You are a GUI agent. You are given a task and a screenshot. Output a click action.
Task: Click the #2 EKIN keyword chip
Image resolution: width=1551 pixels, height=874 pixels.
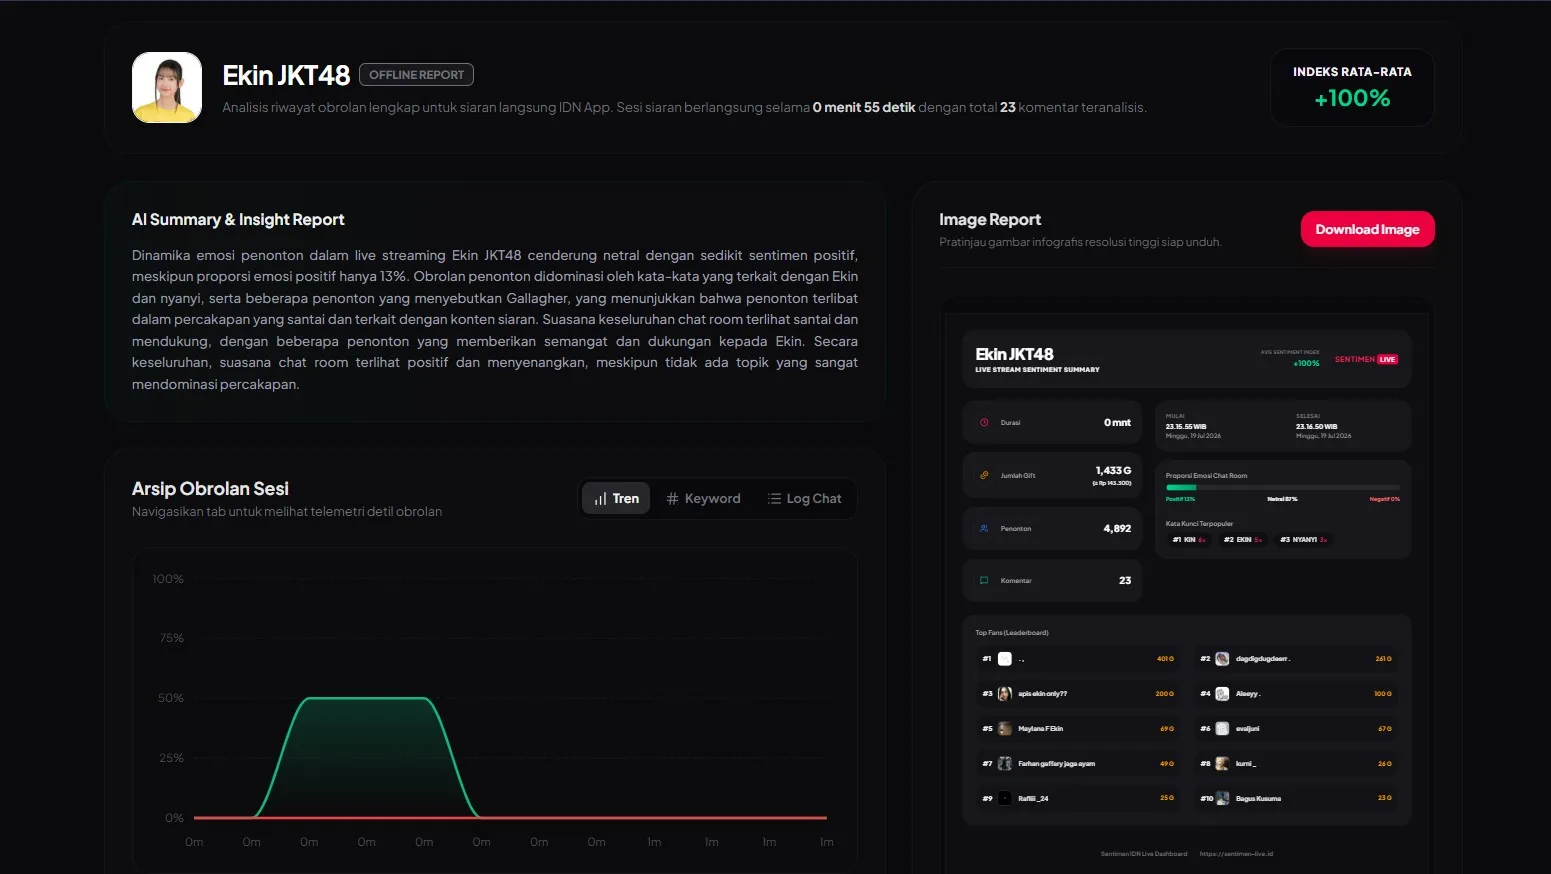pos(1243,540)
